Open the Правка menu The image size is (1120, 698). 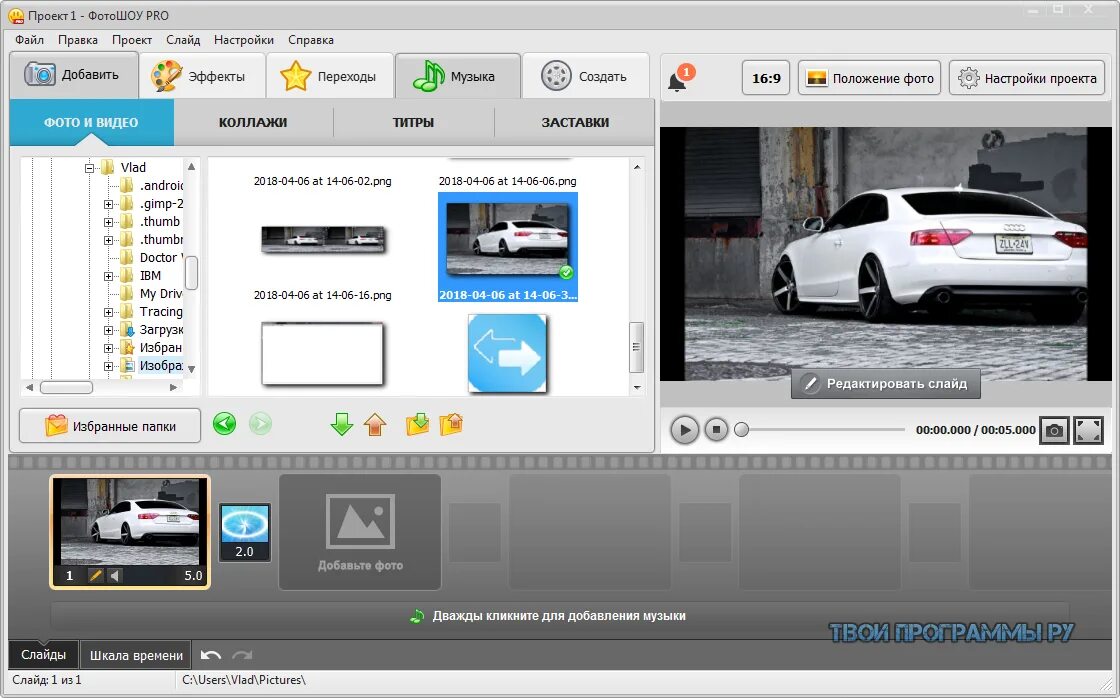78,40
